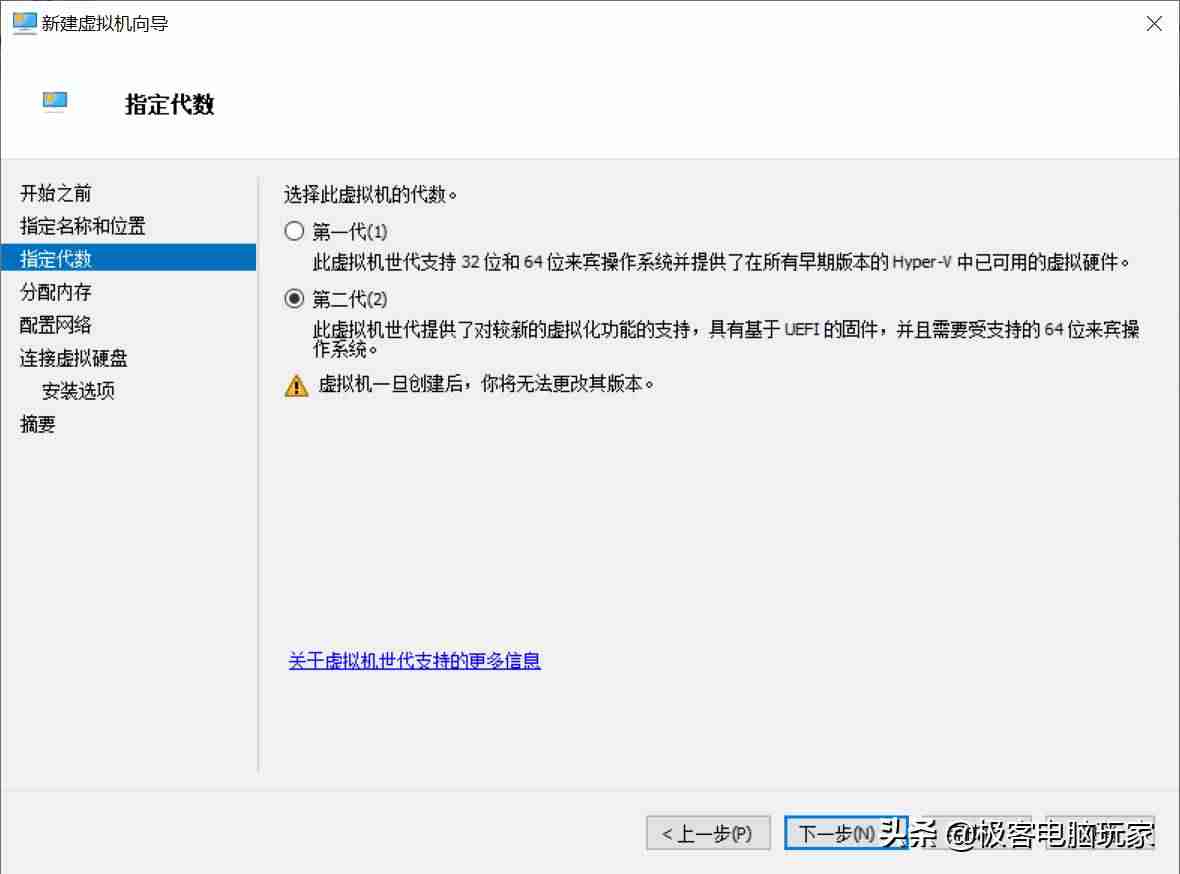The width and height of the screenshot is (1180, 874).
Task: Go to 分配内存 step
Action: point(56,292)
